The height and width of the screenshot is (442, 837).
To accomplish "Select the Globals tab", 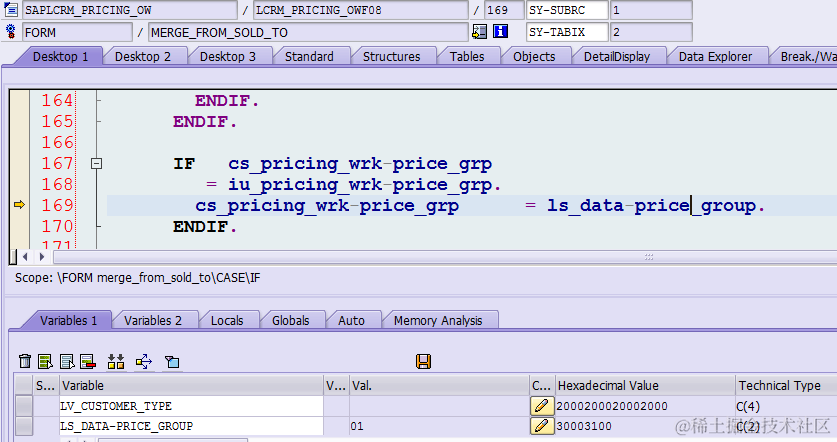I will coord(290,320).
